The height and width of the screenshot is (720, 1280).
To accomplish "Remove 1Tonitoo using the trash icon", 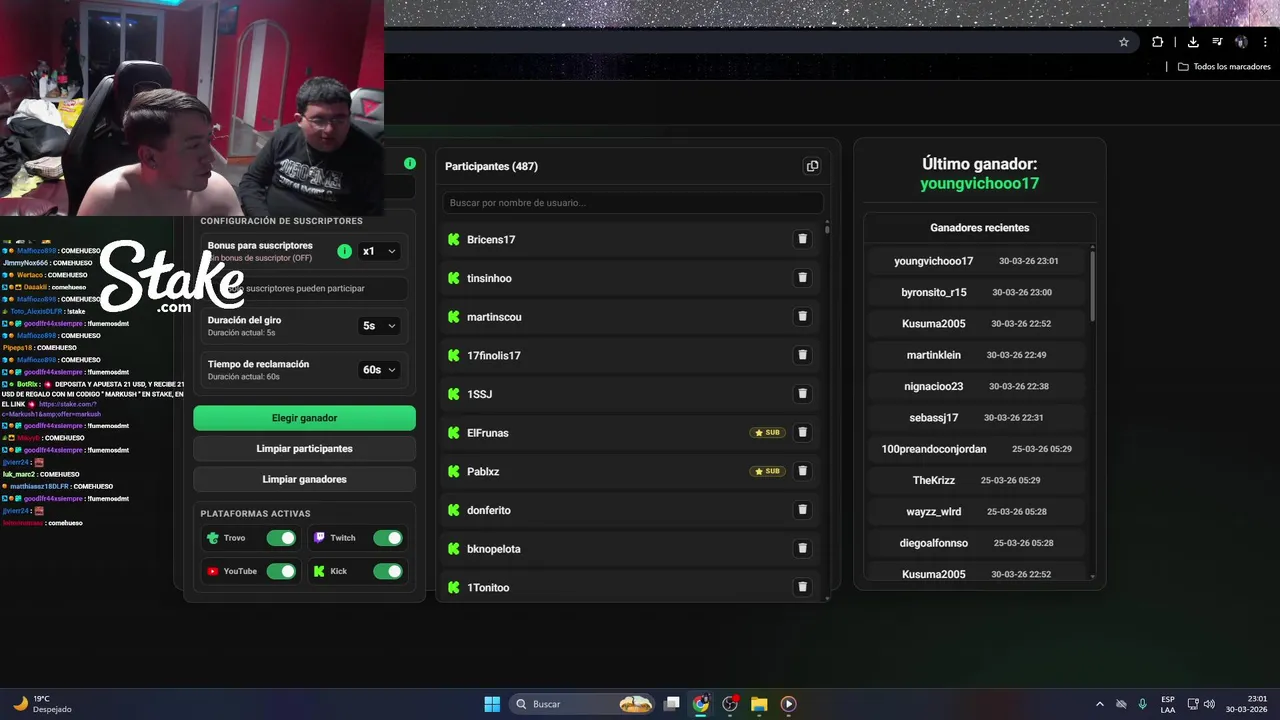I will tap(802, 587).
